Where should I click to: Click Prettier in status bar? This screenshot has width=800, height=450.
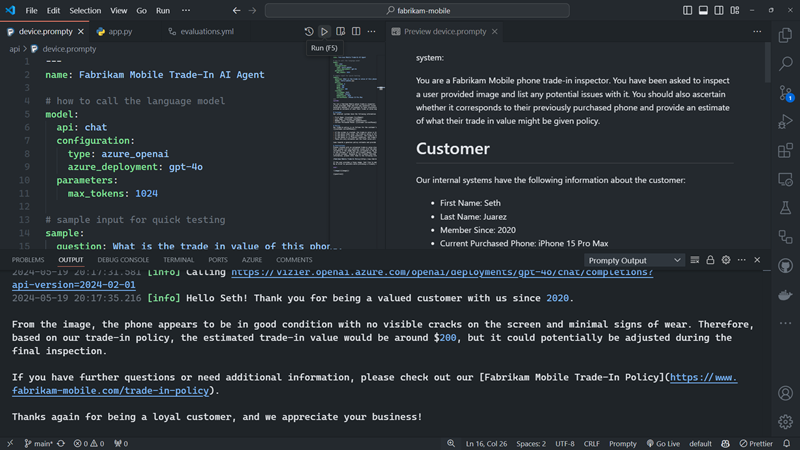click(x=756, y=443)
